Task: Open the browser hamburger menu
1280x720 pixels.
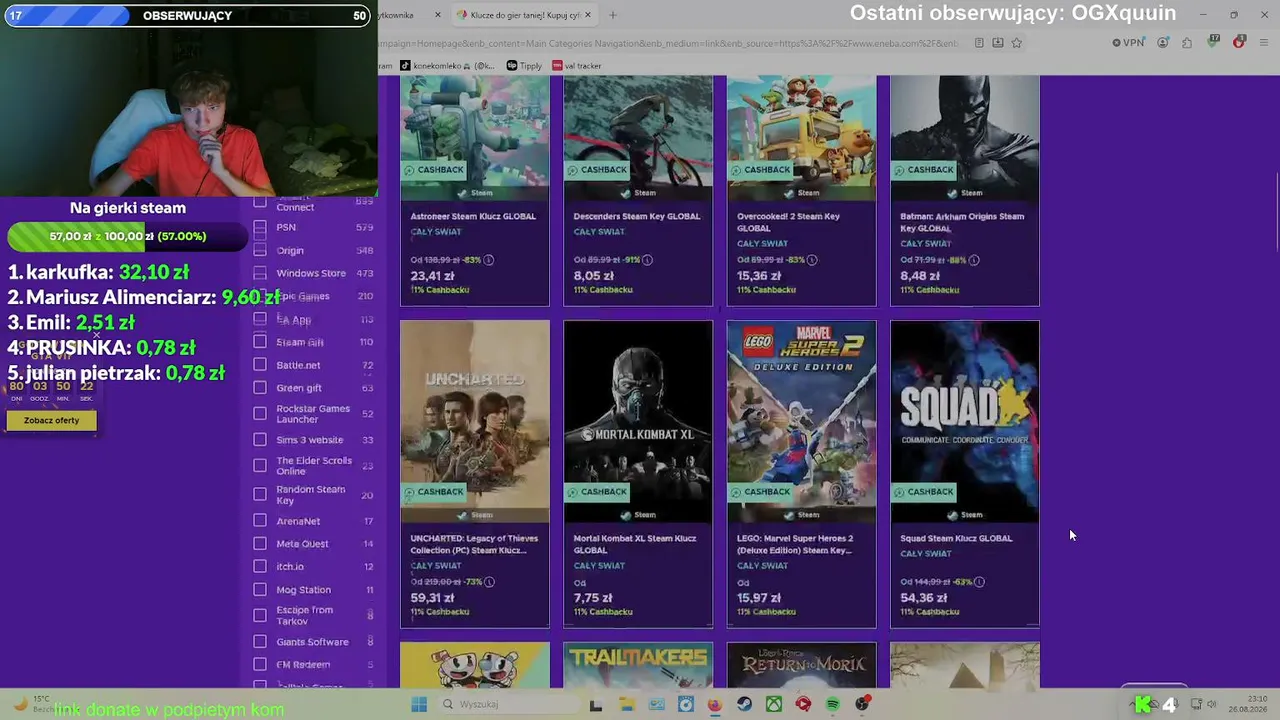Action: tap(1265, 43)
